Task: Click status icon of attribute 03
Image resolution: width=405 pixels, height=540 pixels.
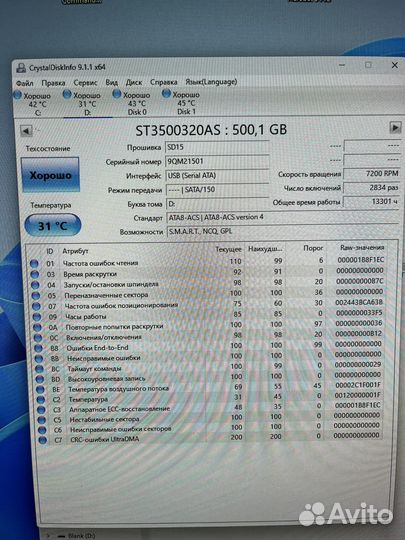Action: (35, 274)
